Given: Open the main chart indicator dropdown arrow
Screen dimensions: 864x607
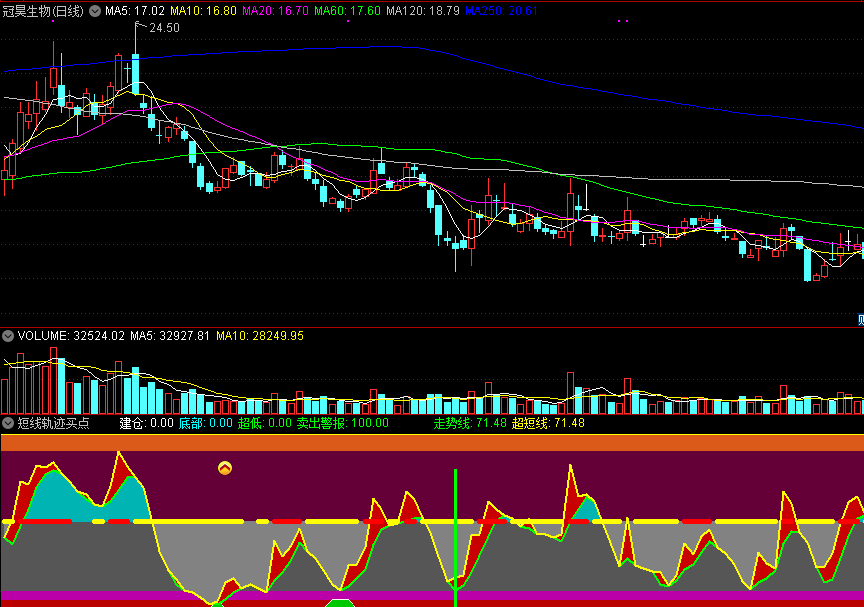Looking at the screenshot, I should [x=95, y=11].
